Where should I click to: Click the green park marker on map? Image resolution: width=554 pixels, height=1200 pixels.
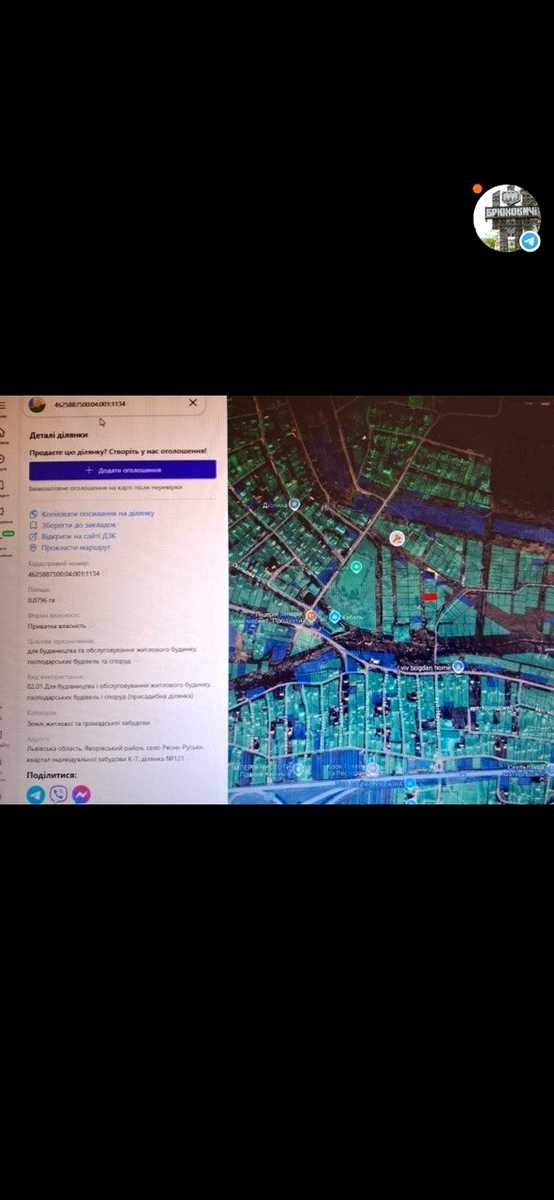pyautogui.click(x=354, y=567)
